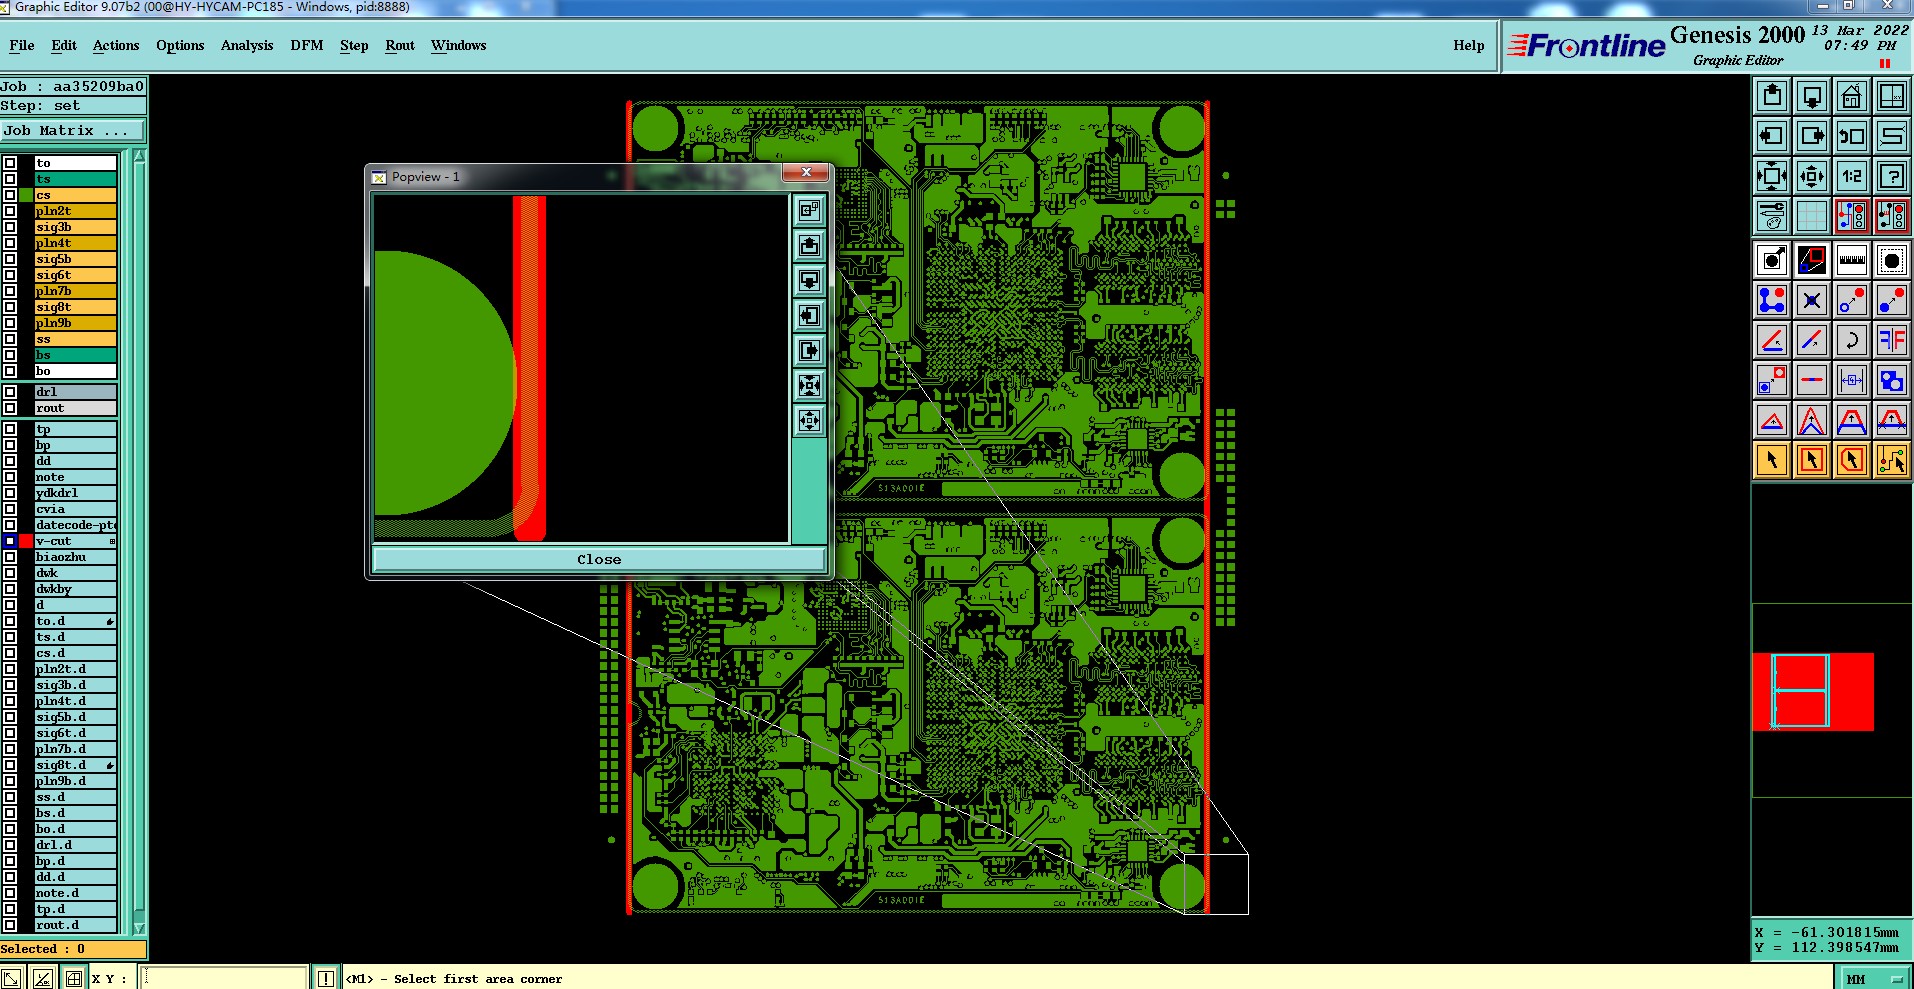Click the net select pointer tool

tap(1892, 460)
